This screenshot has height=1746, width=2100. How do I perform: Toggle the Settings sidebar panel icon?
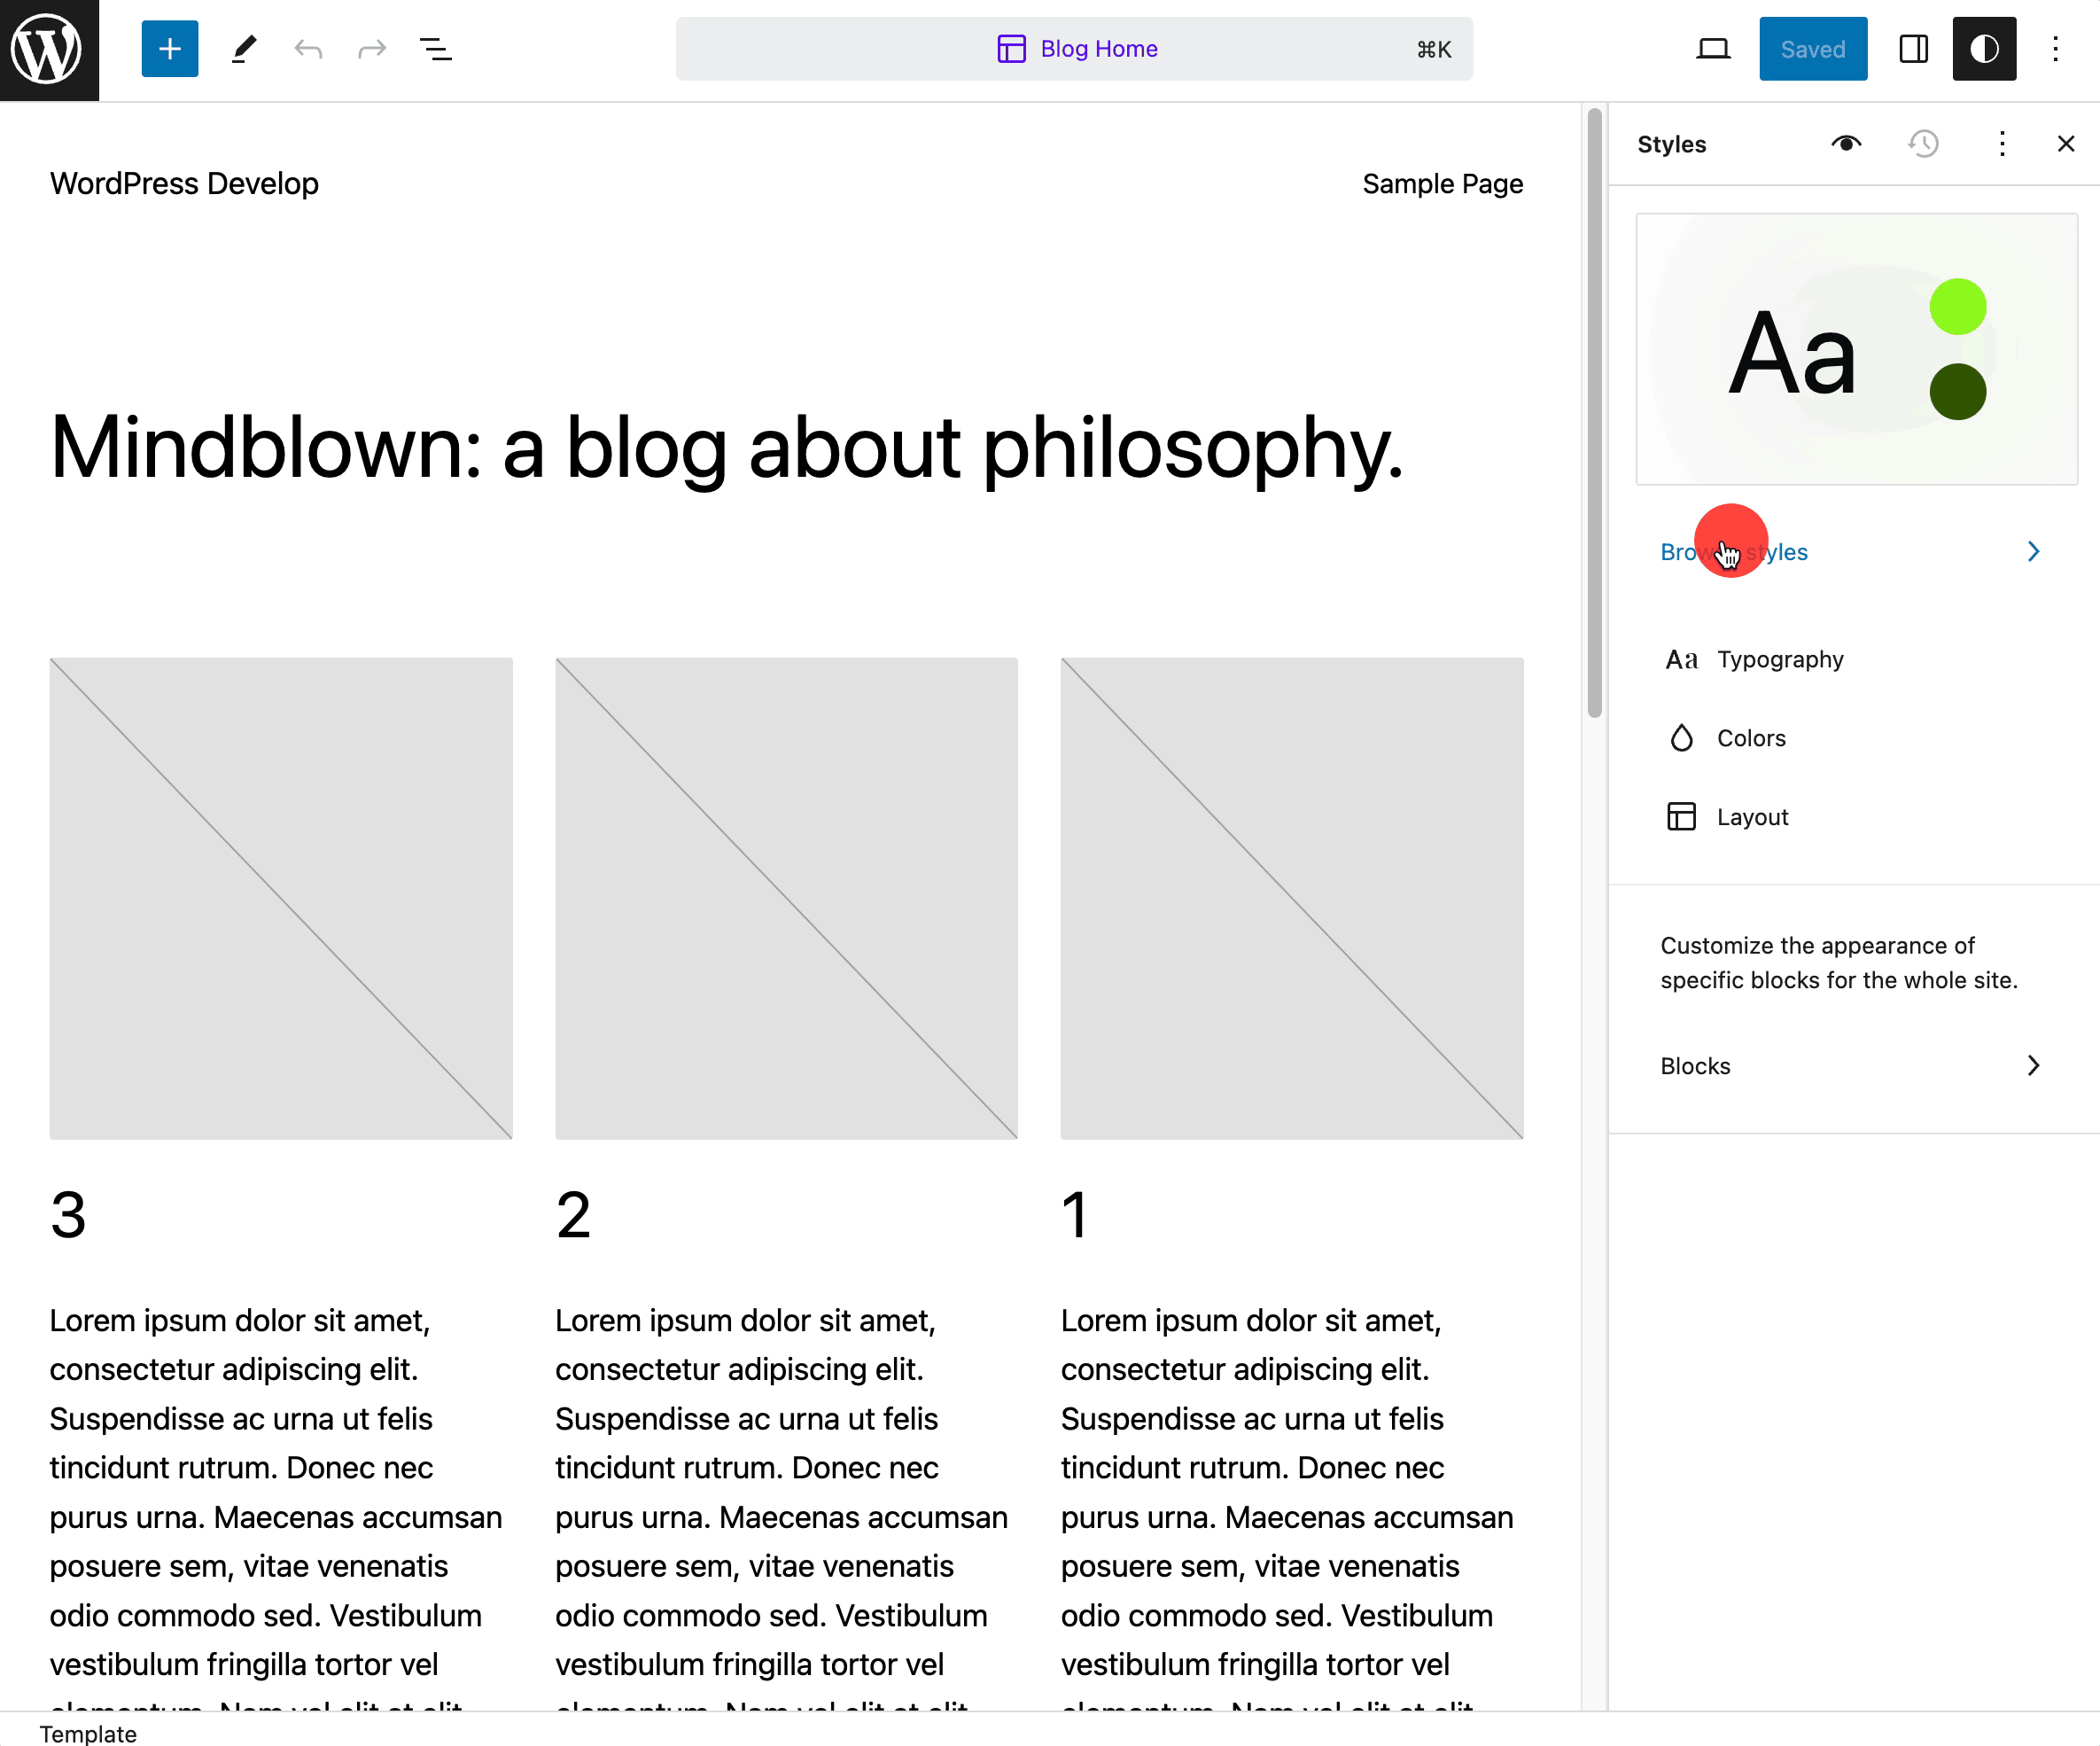[x=1913, y=49]
